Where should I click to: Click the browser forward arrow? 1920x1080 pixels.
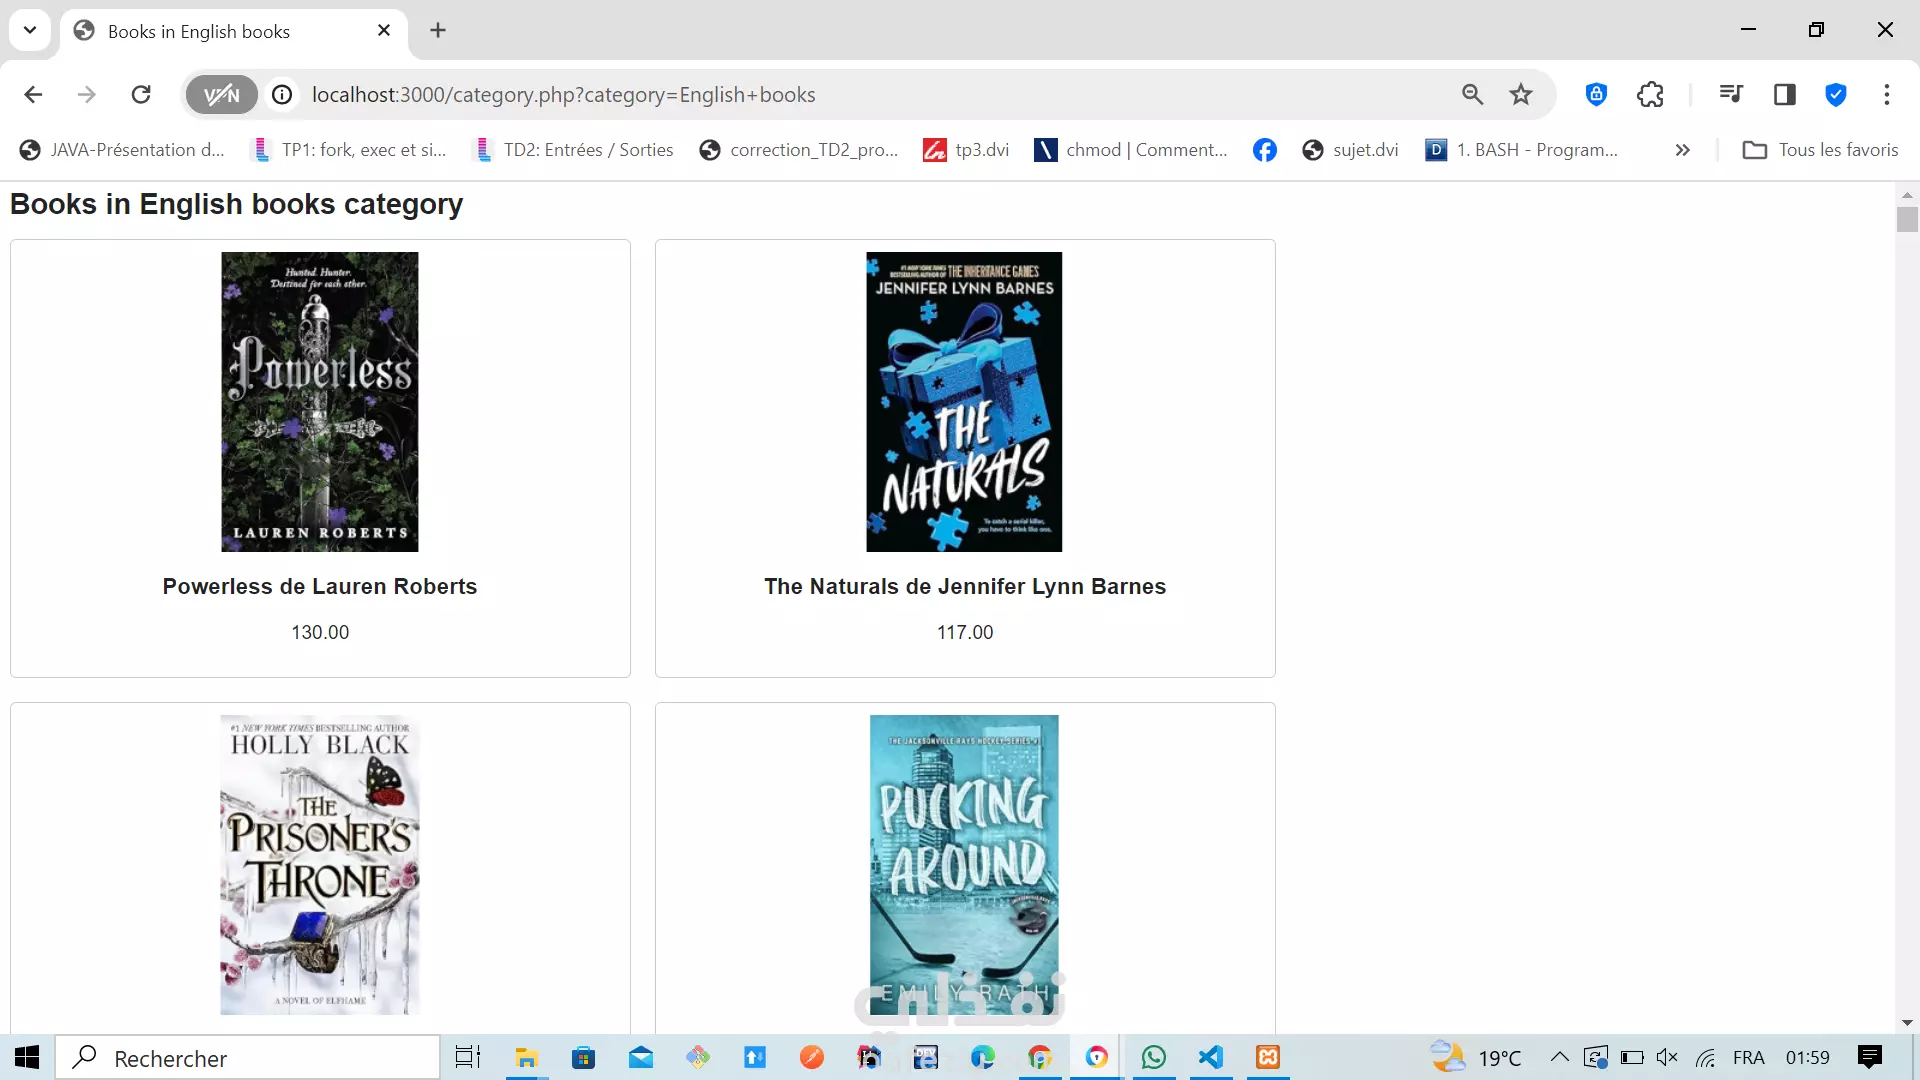pyautogui.click(x=87, y=94)
